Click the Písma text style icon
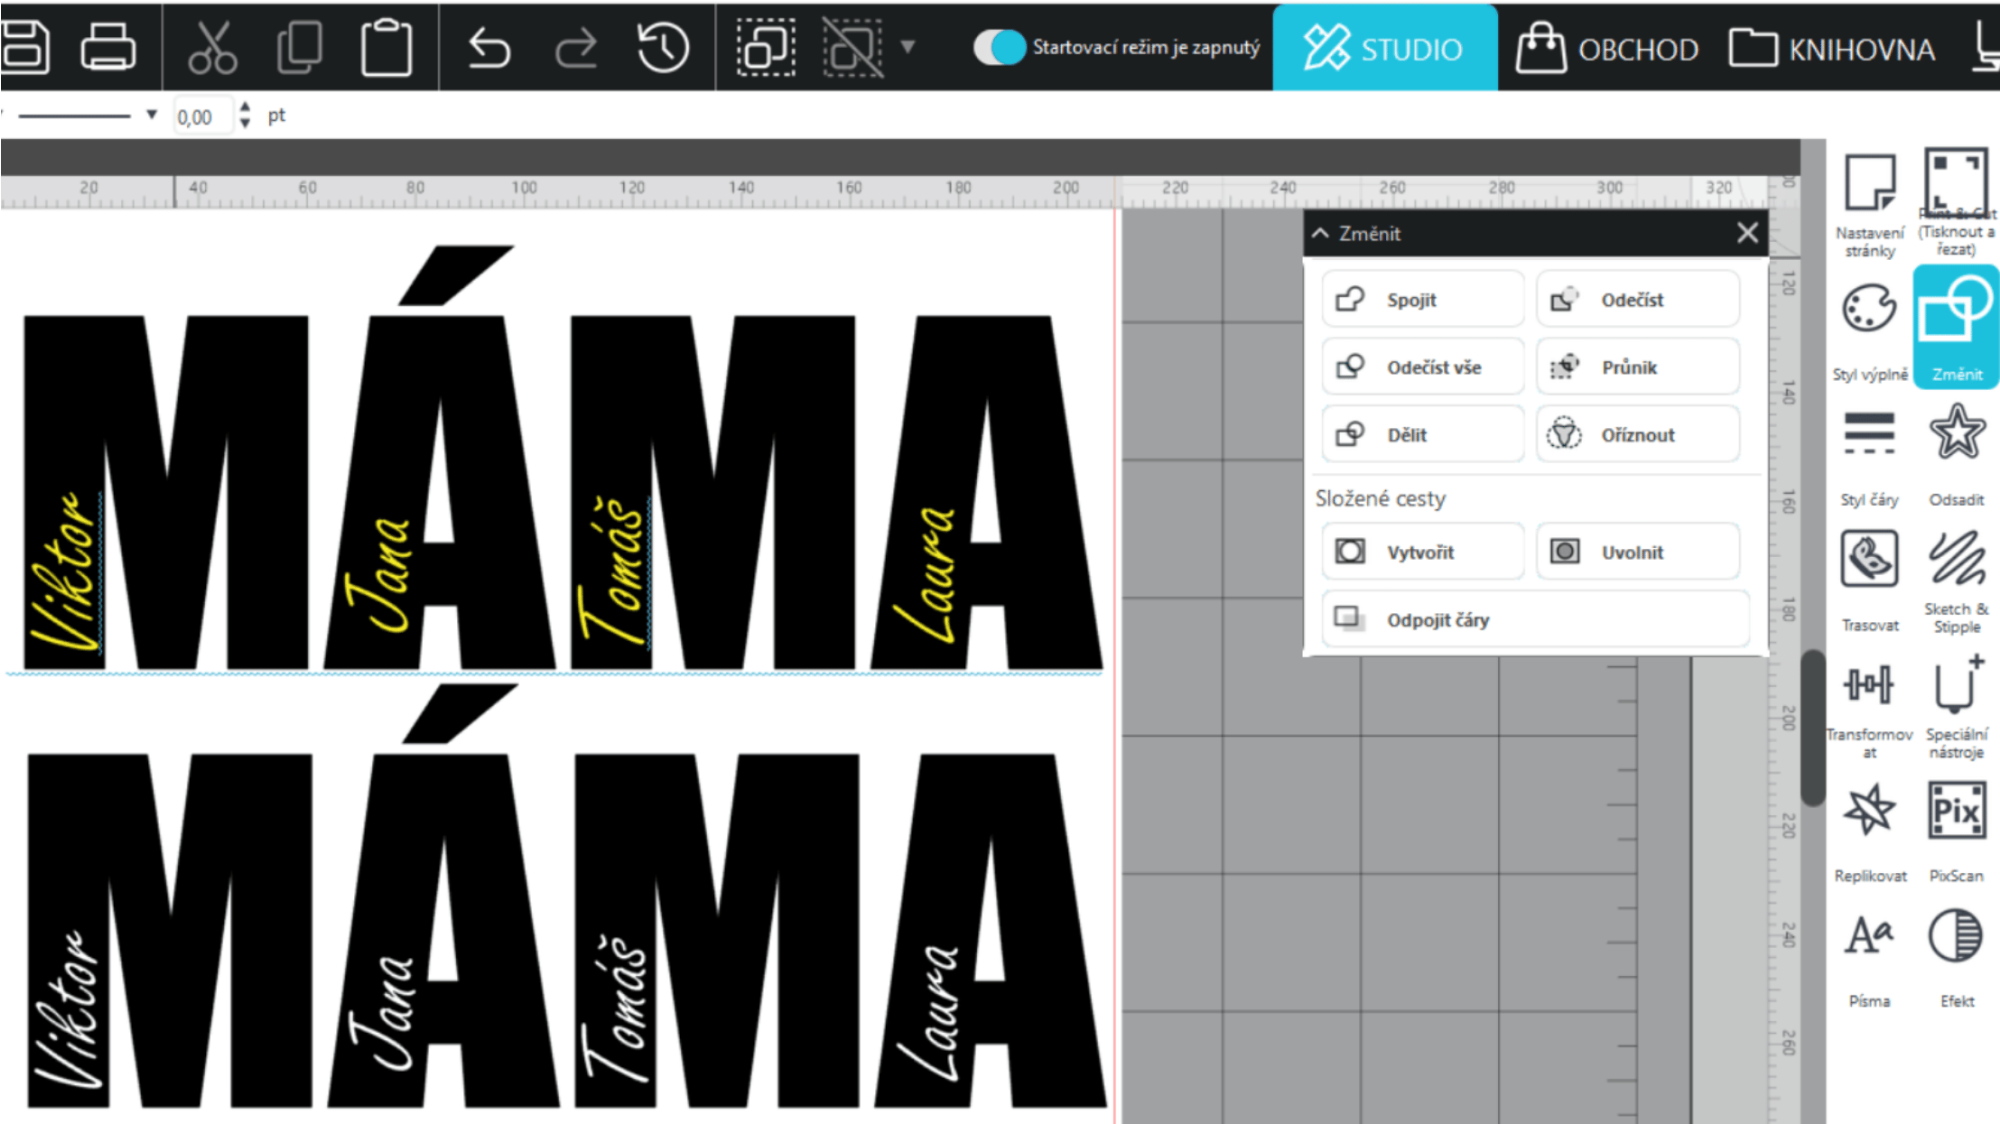Viewport: 2000px width, 1124px height. click(1869, 936)
